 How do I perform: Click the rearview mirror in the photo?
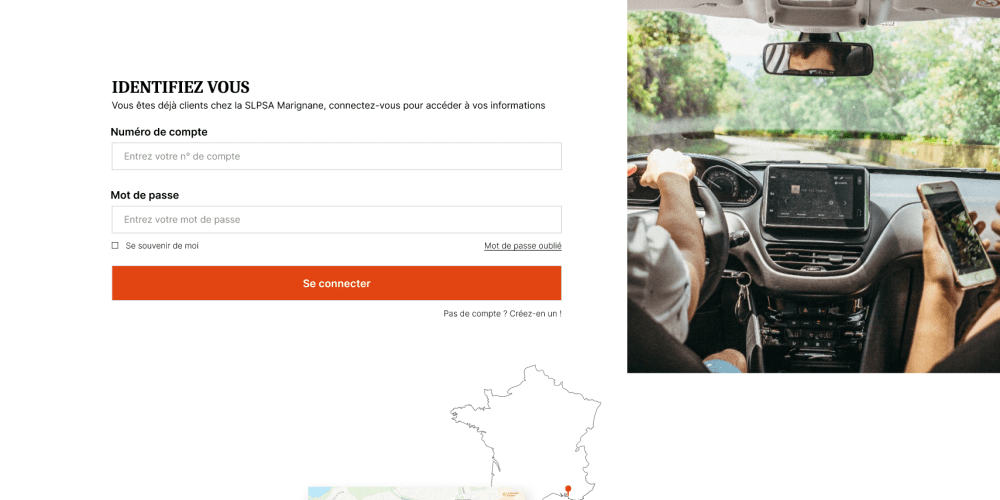coord(818,59)
